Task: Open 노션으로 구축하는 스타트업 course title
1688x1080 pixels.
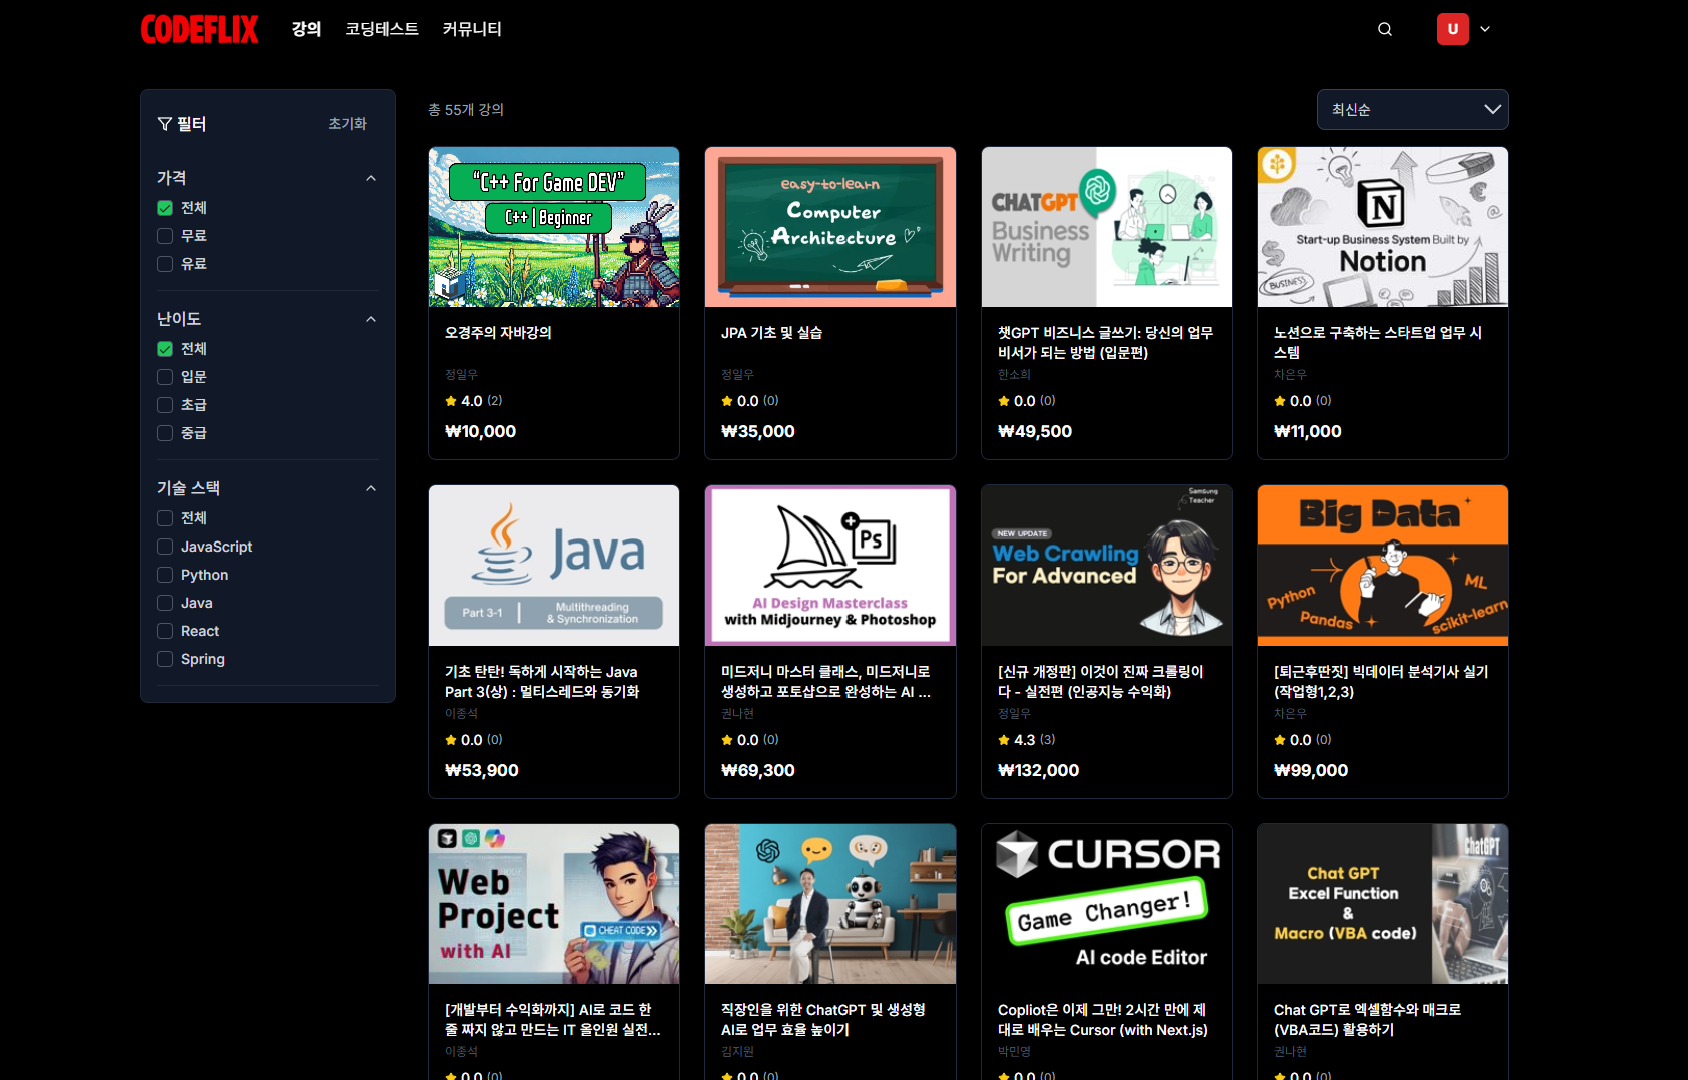Action: click(x=1377, y=343)
